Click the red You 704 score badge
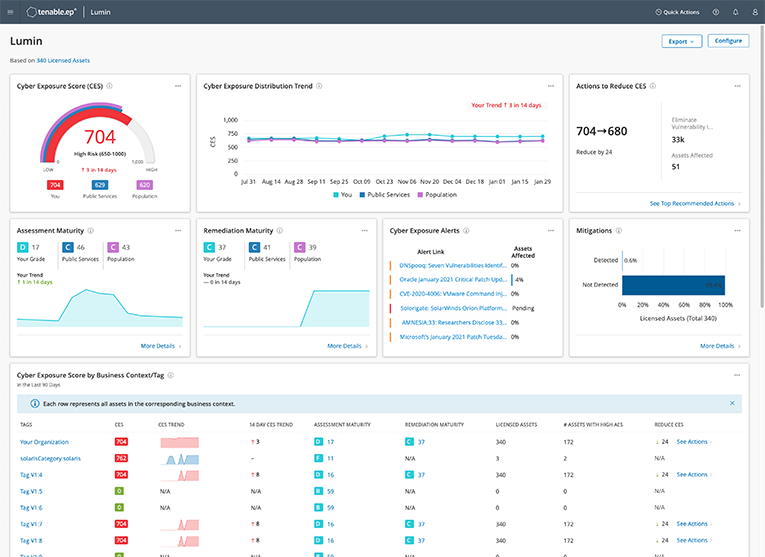Viewport: 765px width, 557px height. pyautogui.click(x=55, y=185)
